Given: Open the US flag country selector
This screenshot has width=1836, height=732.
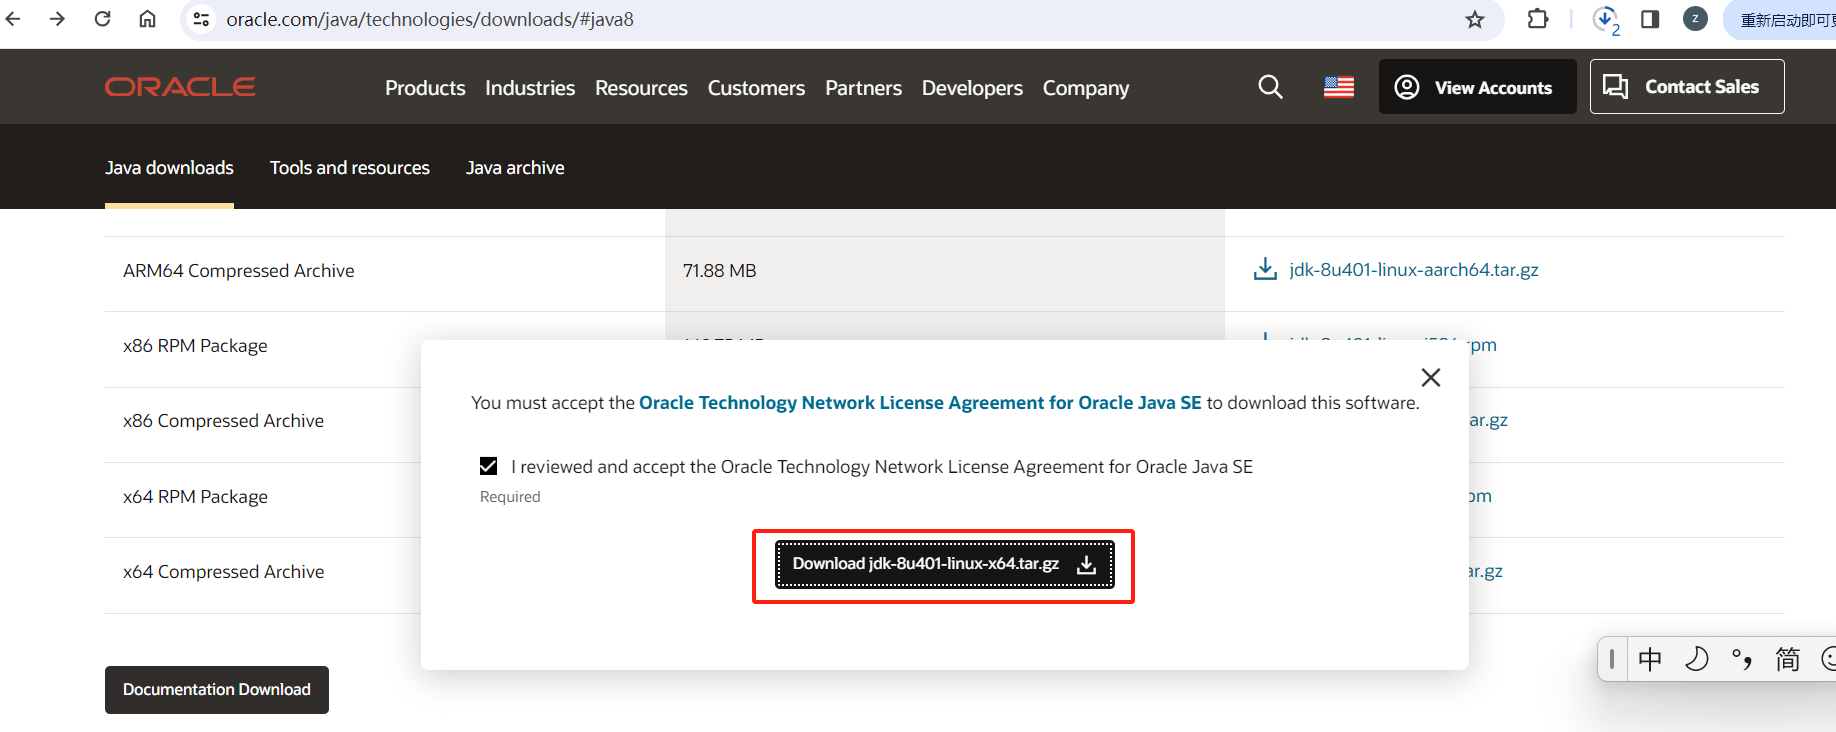Looking at the screenshot, I should coord(1338,87).
